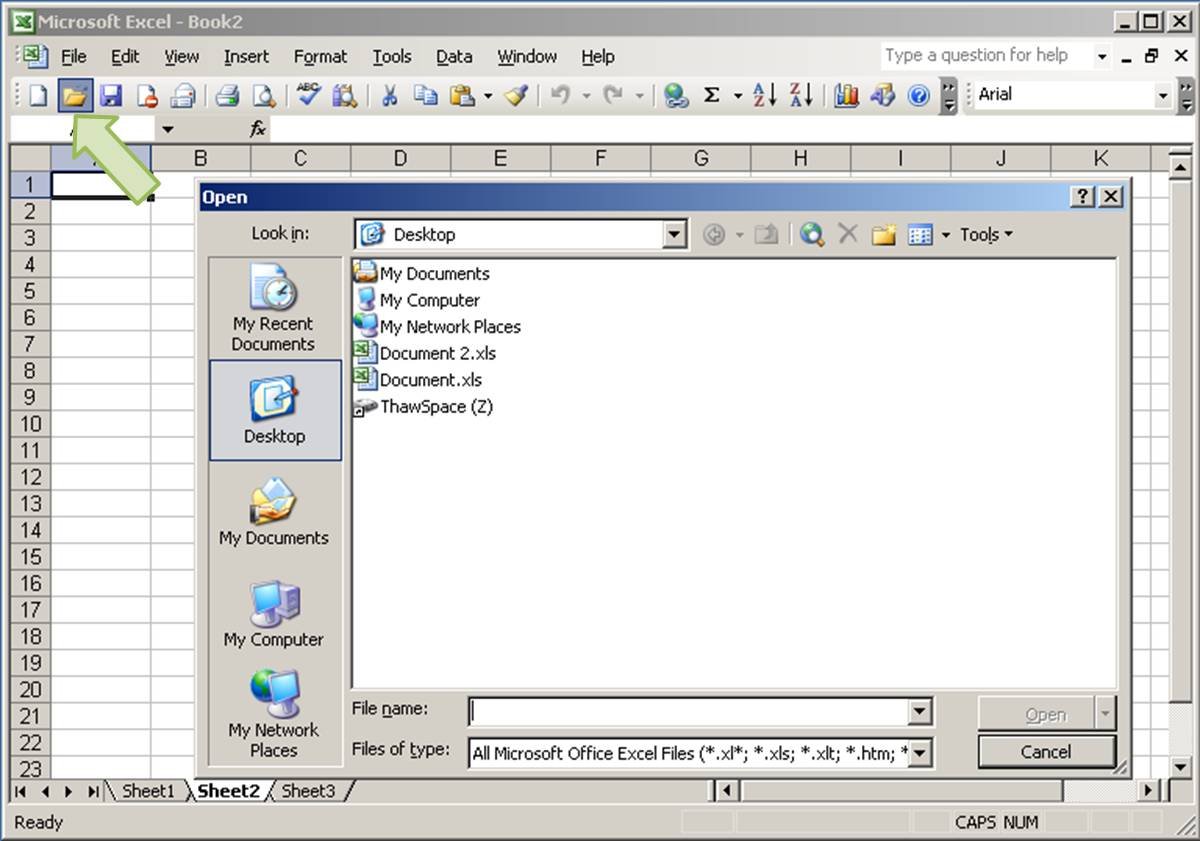Select ThawSpace (Z) in the file list

pyautogui.click(x=424, y=407)
